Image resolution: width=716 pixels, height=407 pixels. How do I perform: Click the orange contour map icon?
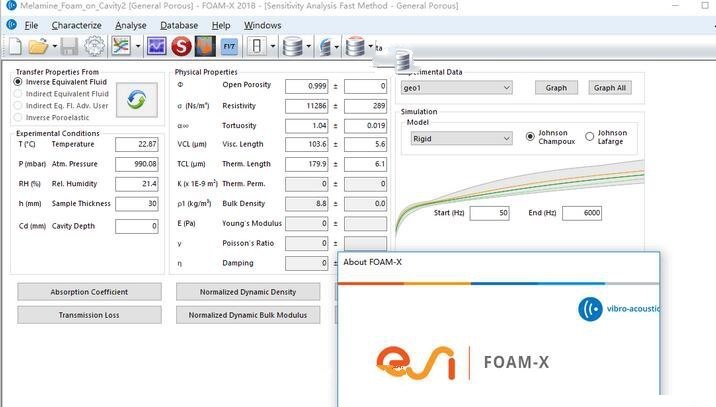point(205,47)
